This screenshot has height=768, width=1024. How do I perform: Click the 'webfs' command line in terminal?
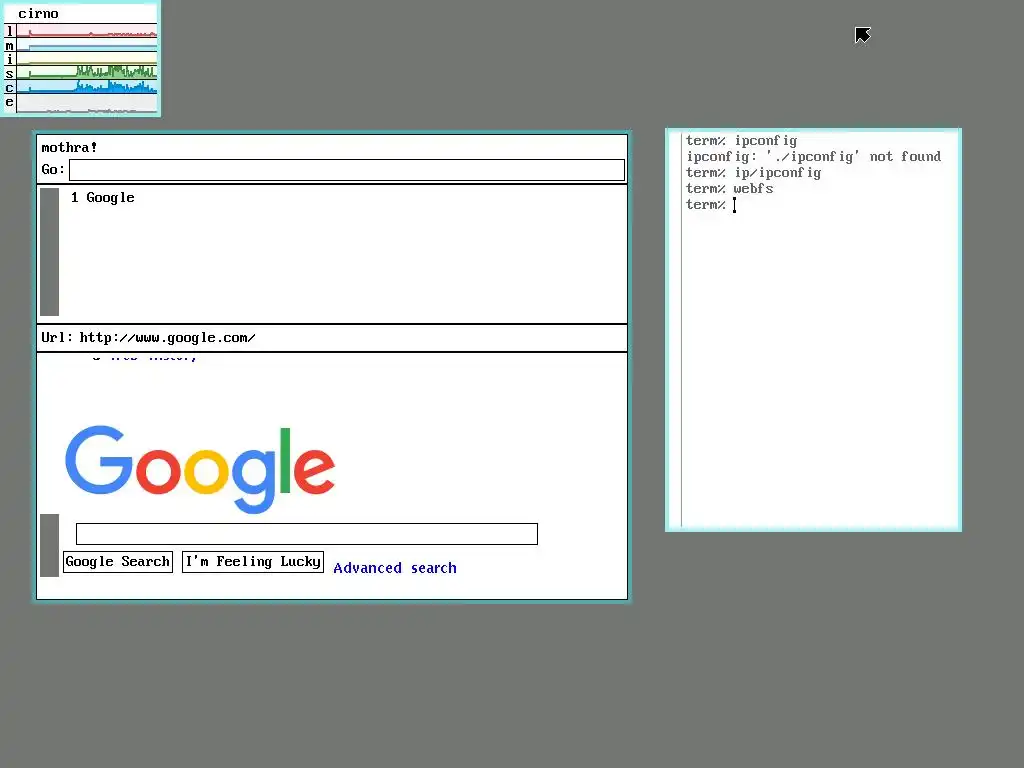[x=729, y=189]
